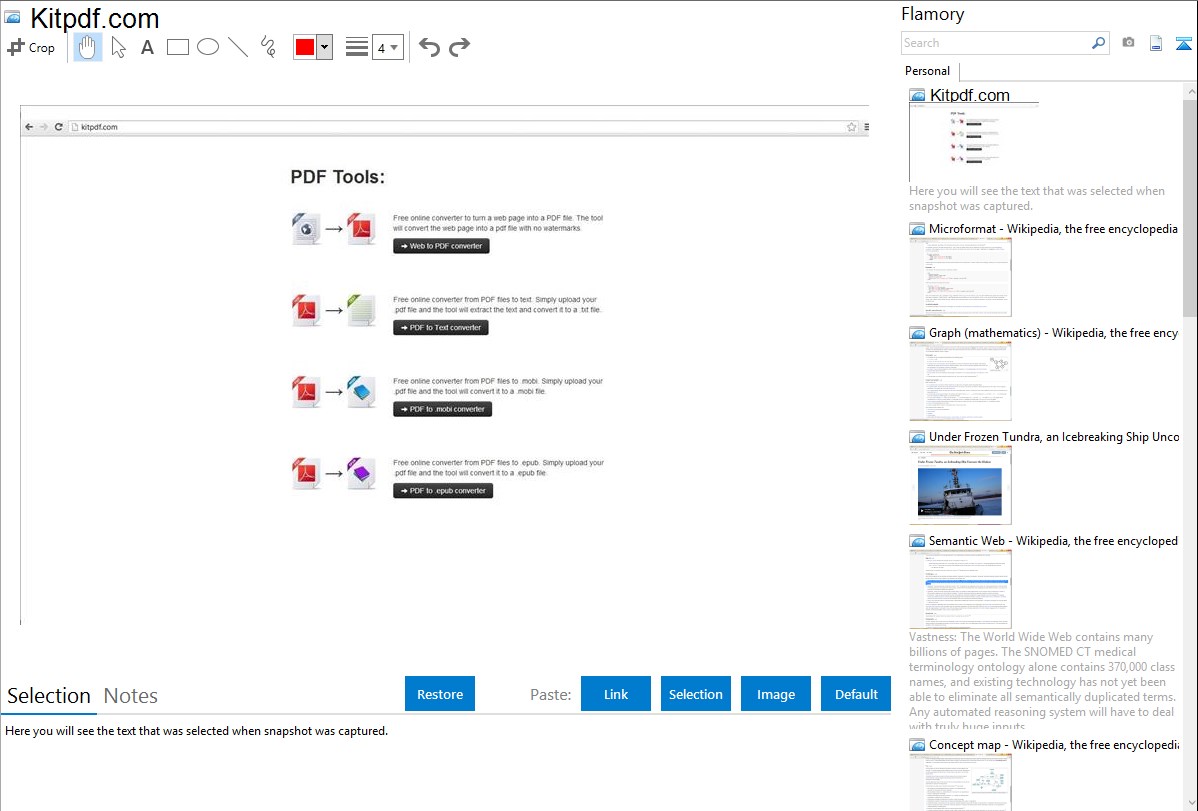Click the browser forward arrow in snapshot
This screenshot has height=811, width=1198.
pos(44,127)
